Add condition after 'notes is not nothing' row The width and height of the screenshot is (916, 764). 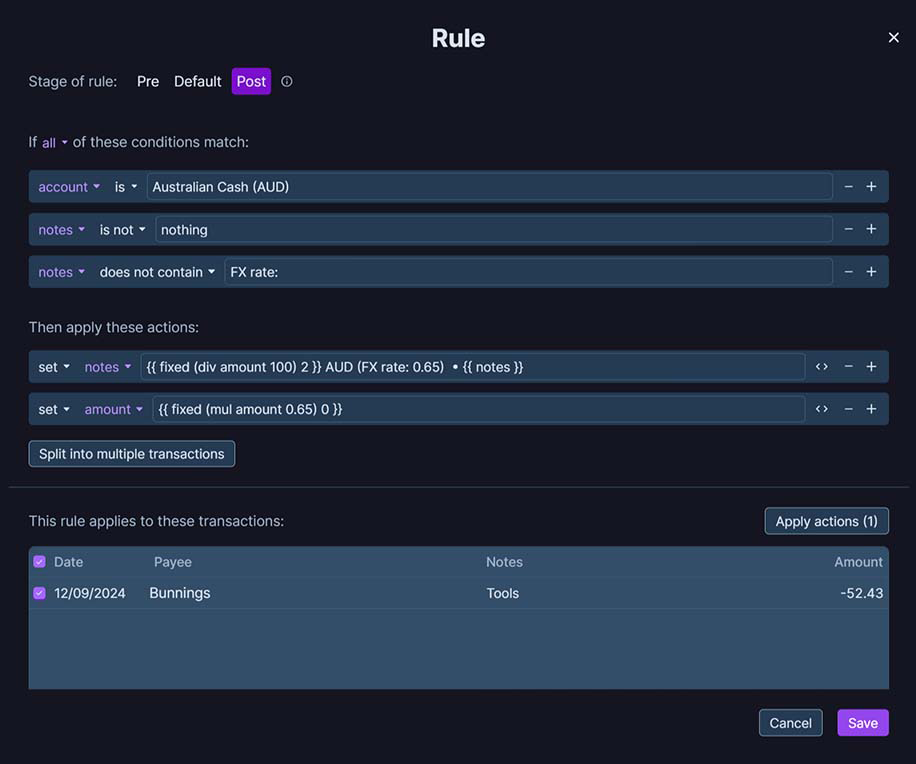click(871, 230)
